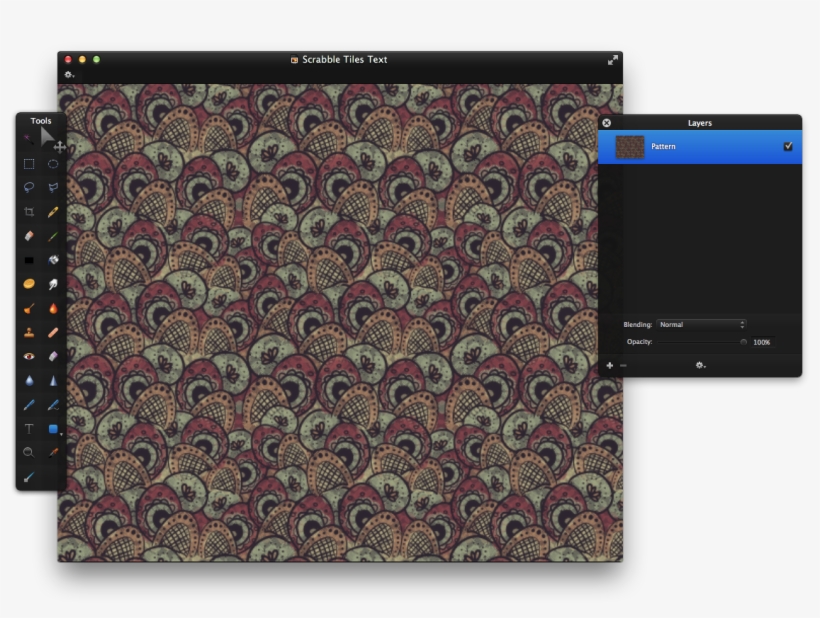This screenshot has height=618, width=820.
Task: Open the gear menu under the title bar
Action: tap(69, 74)
